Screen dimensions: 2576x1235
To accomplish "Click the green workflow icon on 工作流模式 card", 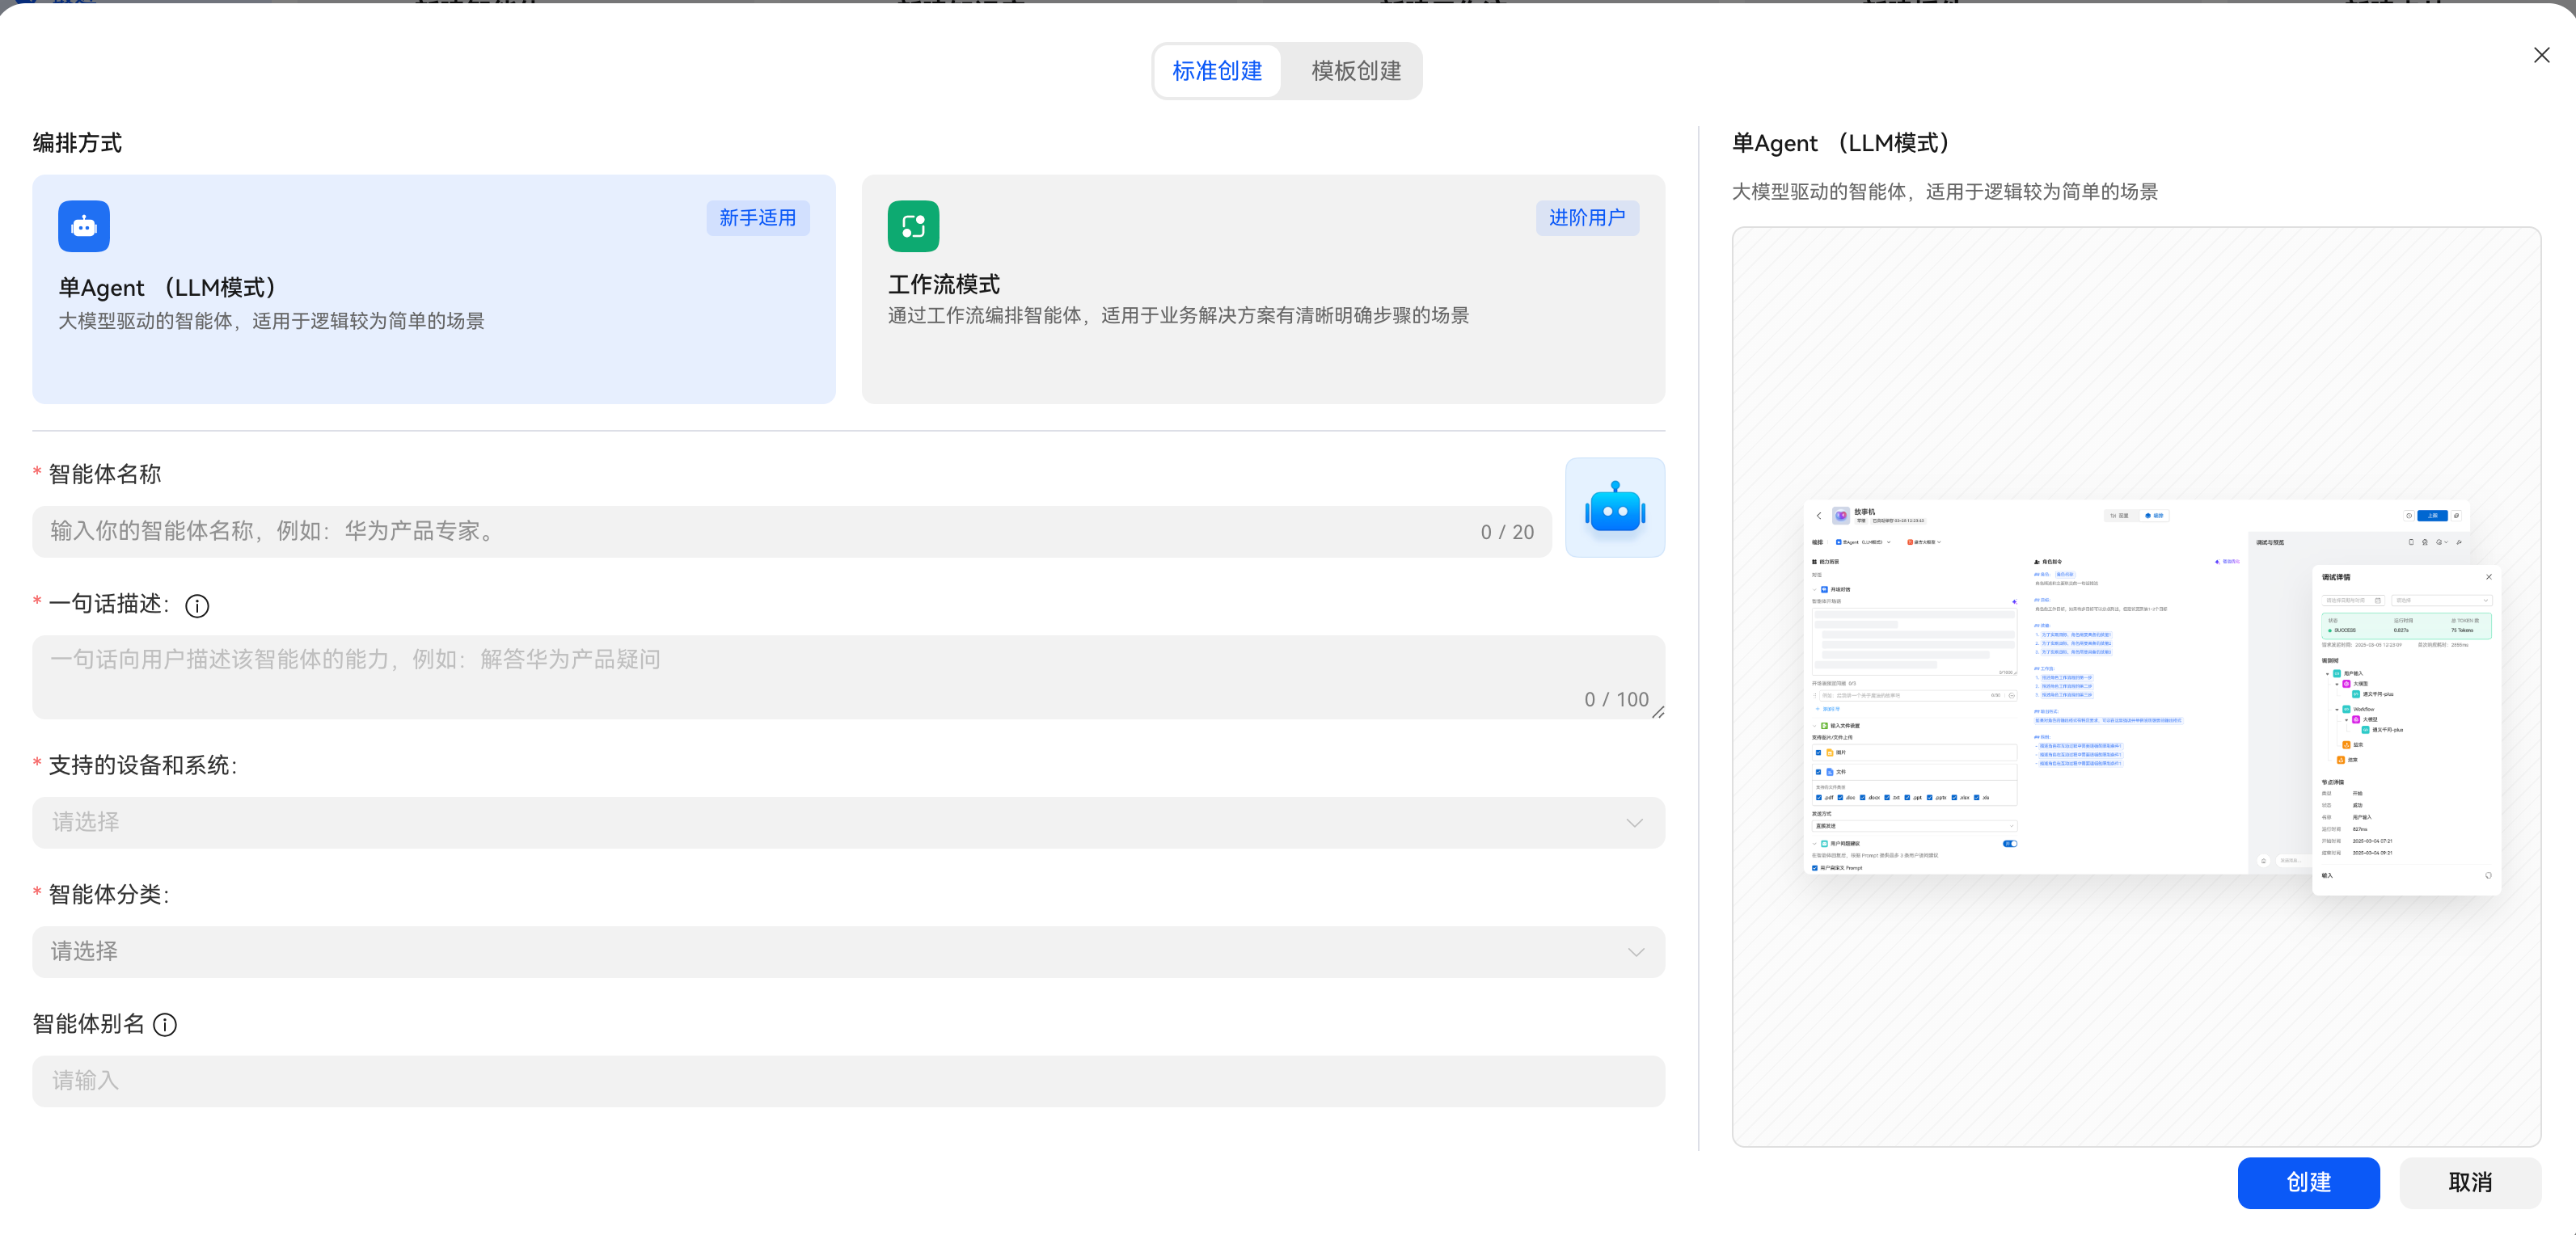I will pos(912,226).
